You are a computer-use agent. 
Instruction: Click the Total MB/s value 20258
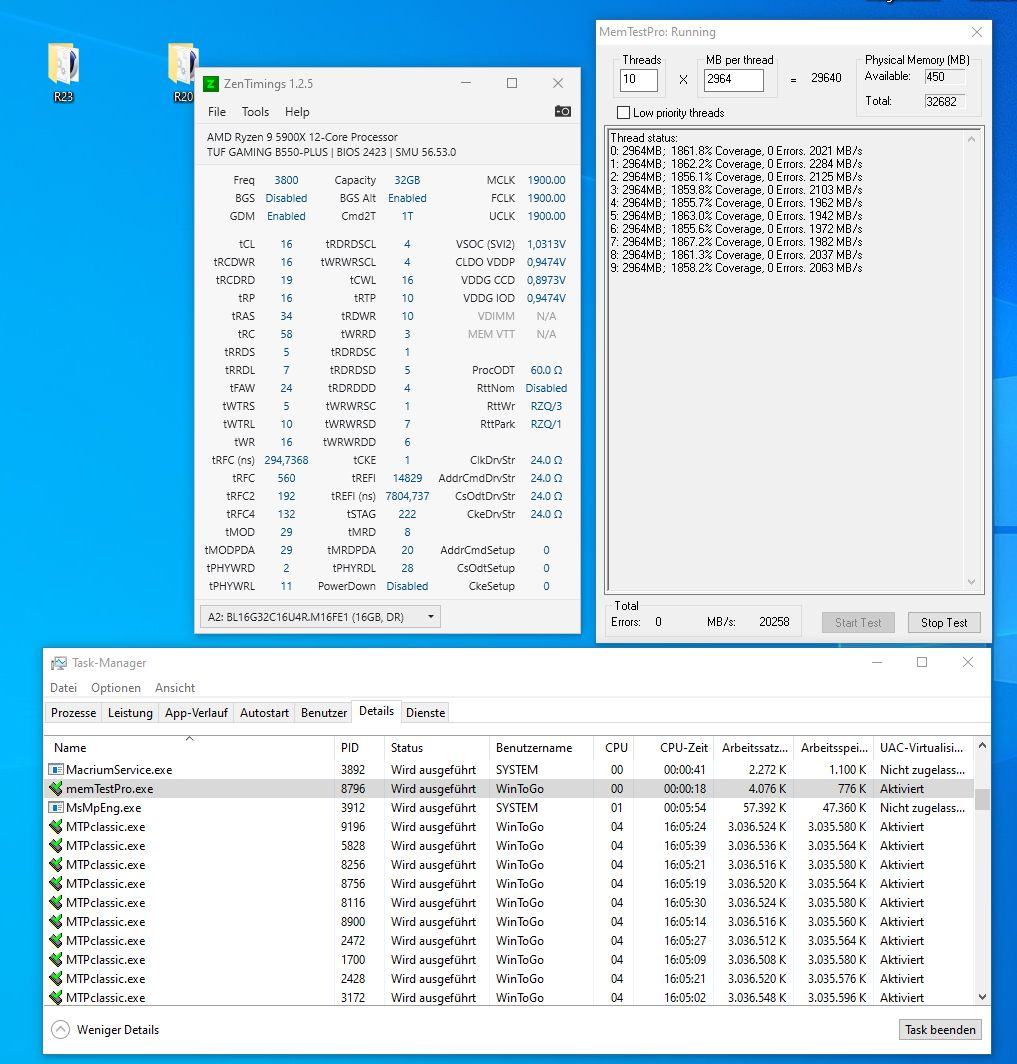[774, 622]
